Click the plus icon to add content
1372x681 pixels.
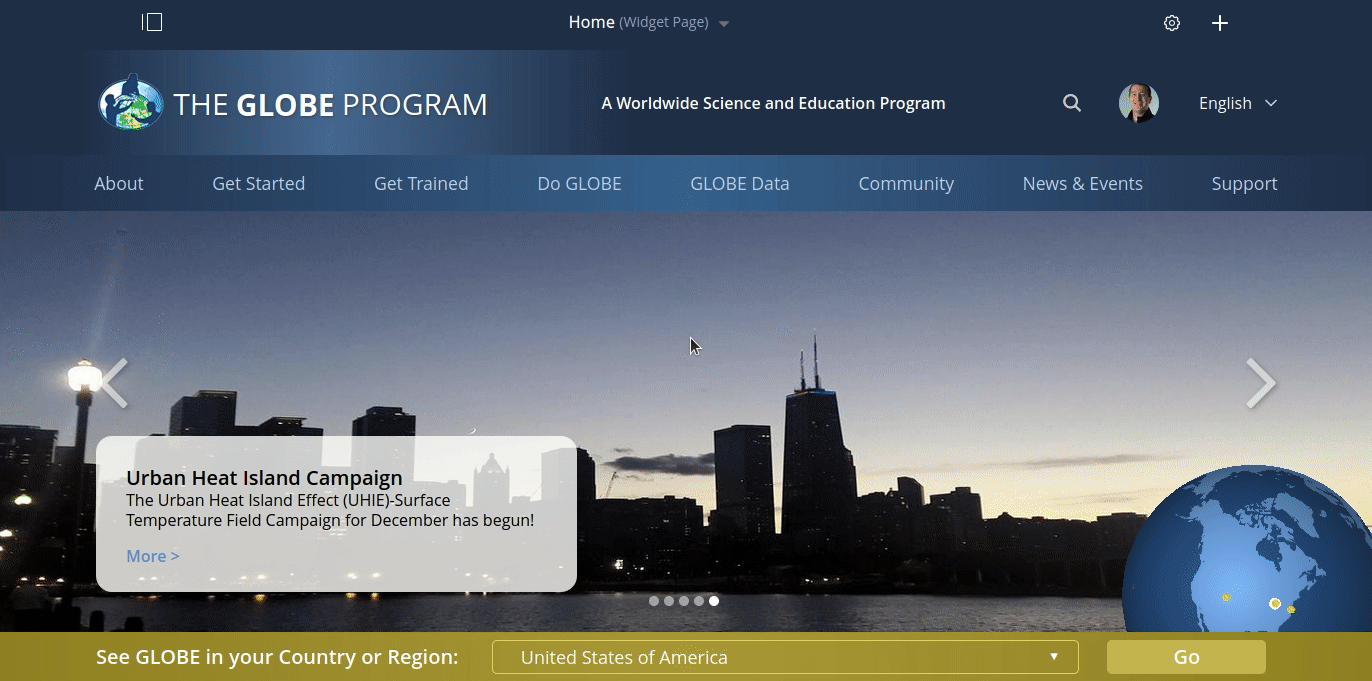tap(1220, 23)
